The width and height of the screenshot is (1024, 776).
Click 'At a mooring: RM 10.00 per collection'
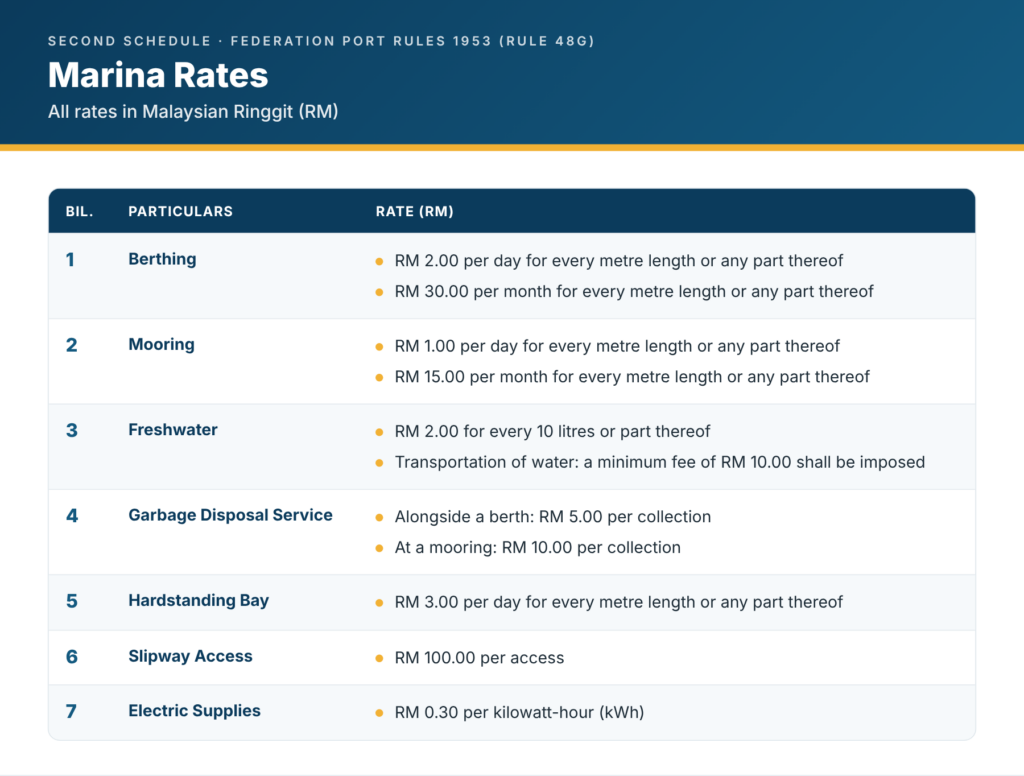coord(537,547)
